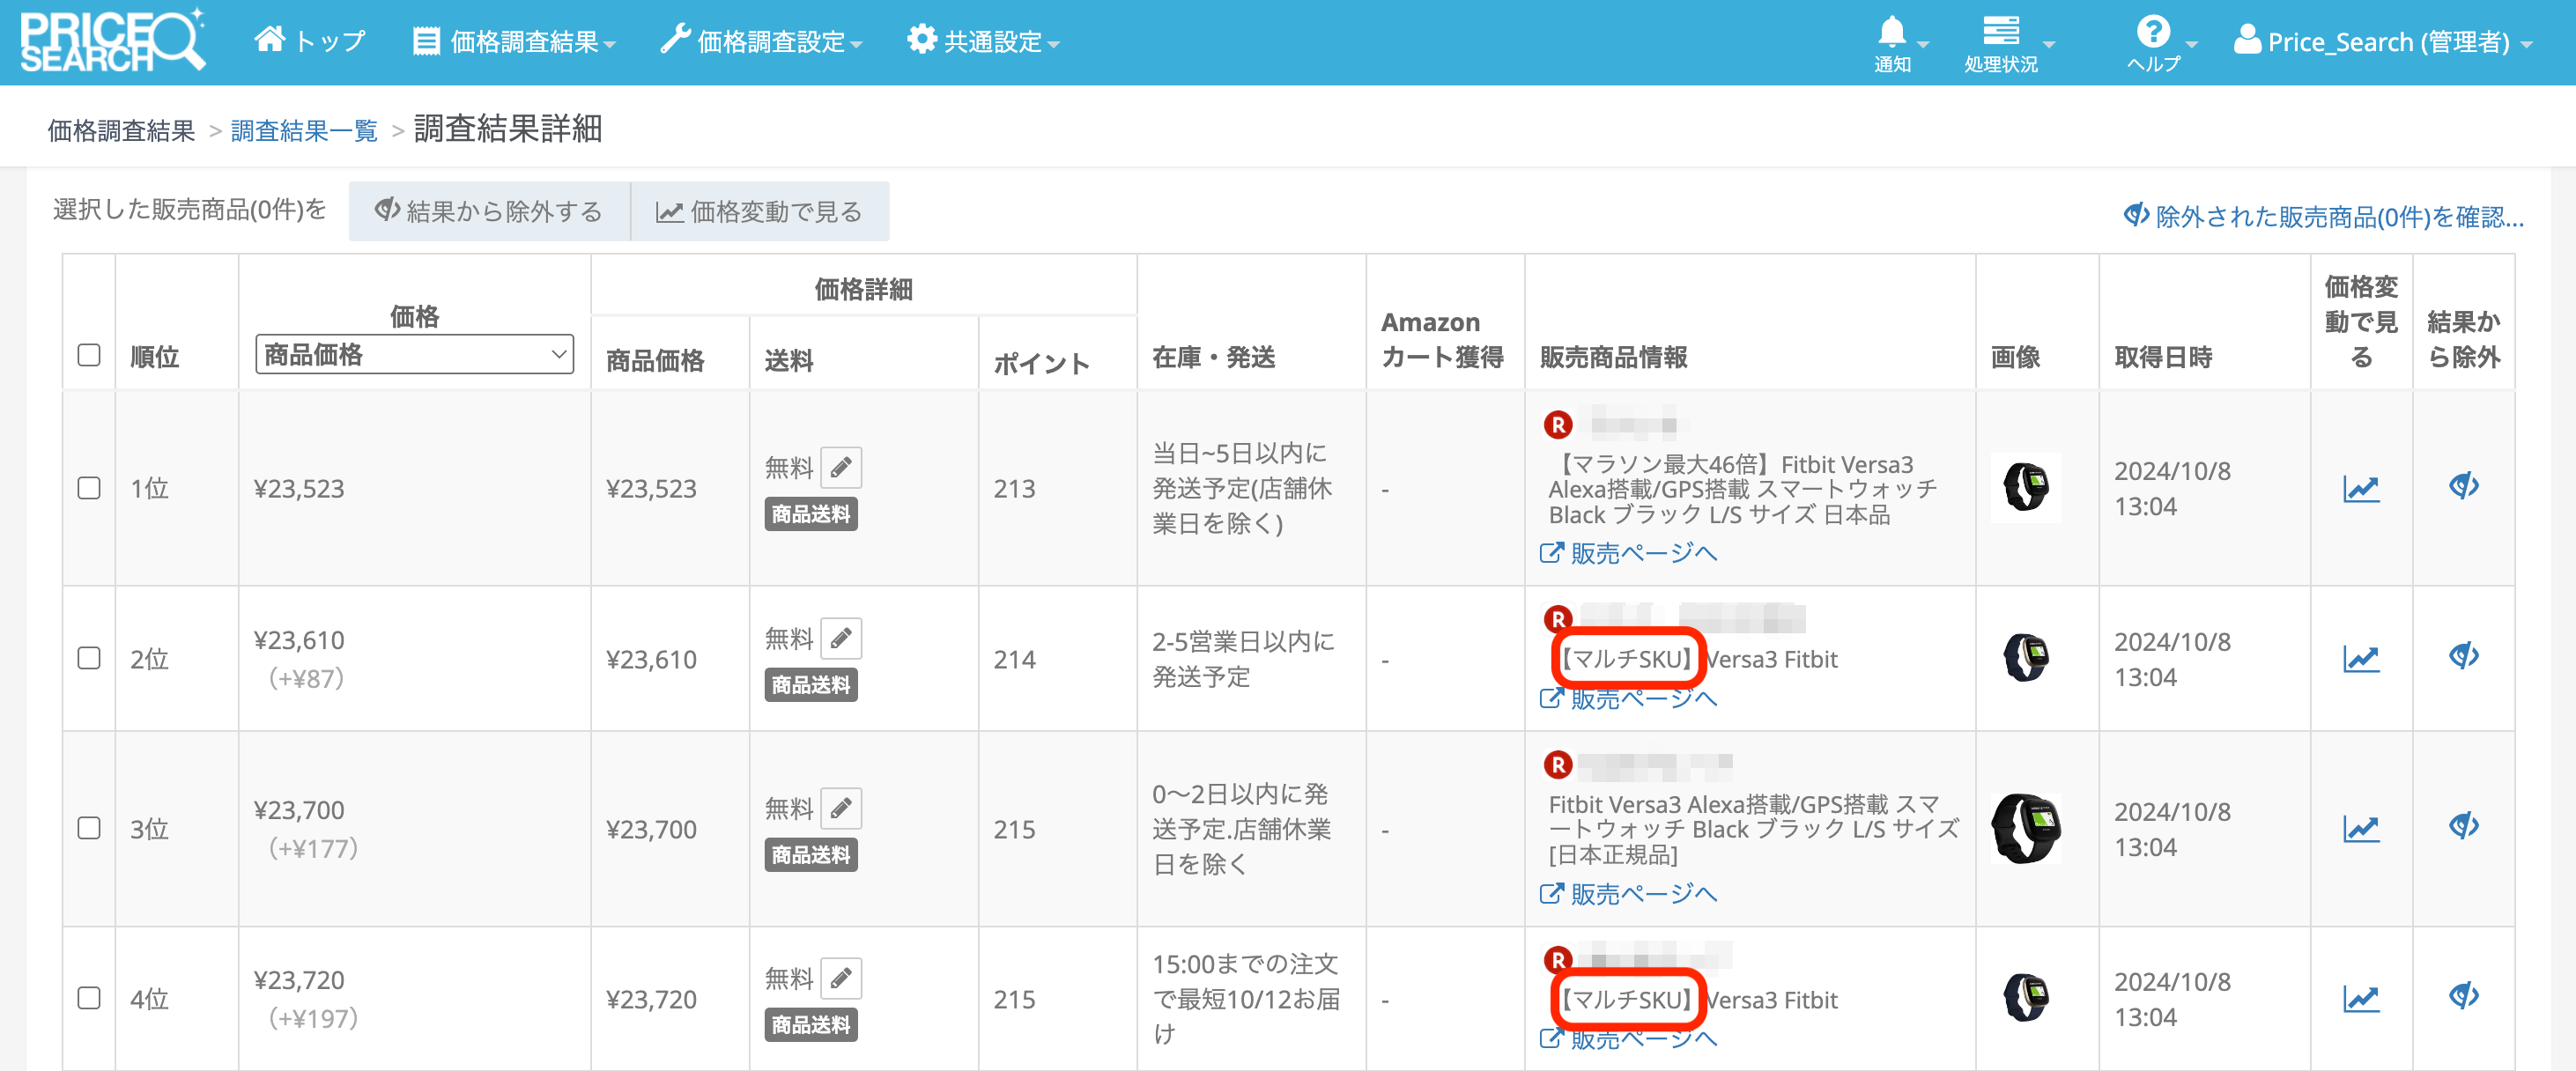Click the notification bell icon

1891,34
